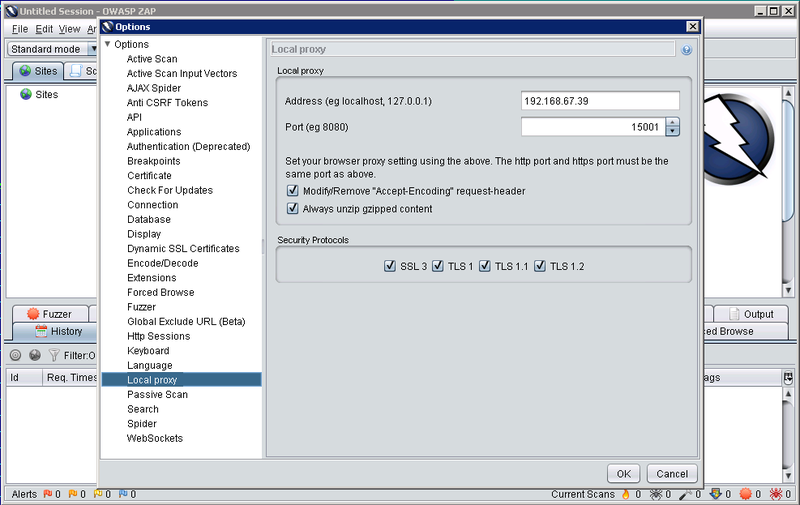Select Active Scan Input Vectors option
800x505 pixels.
182,73
